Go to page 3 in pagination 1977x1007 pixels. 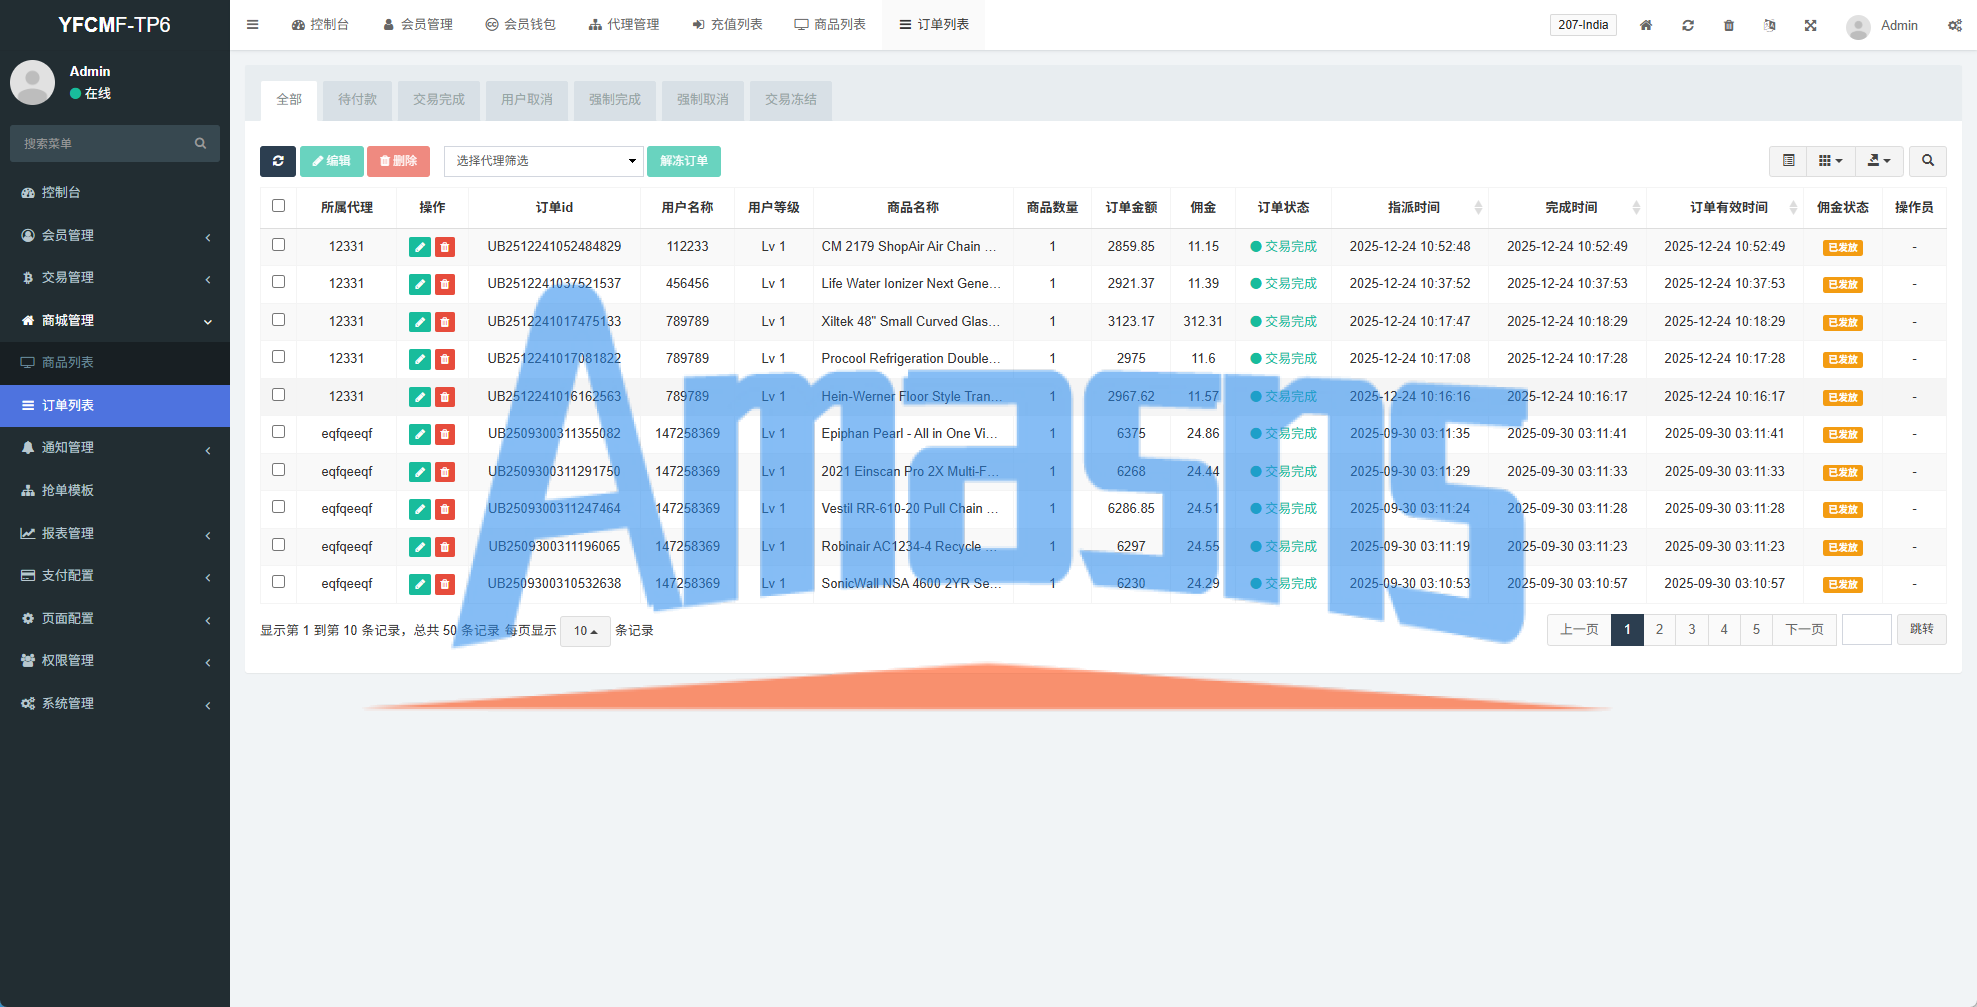tap(1692, 630)
